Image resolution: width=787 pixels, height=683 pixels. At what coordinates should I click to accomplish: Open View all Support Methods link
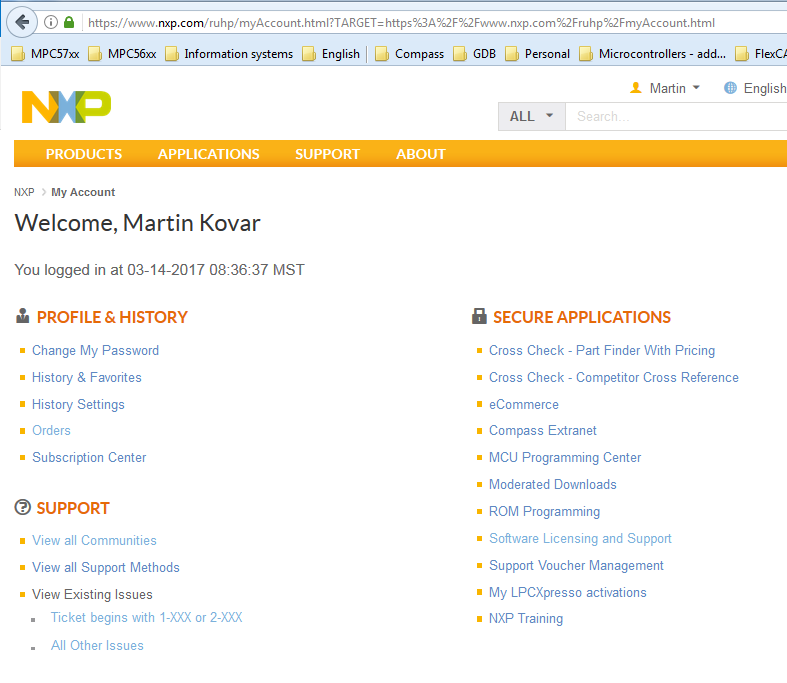[106, 567]
